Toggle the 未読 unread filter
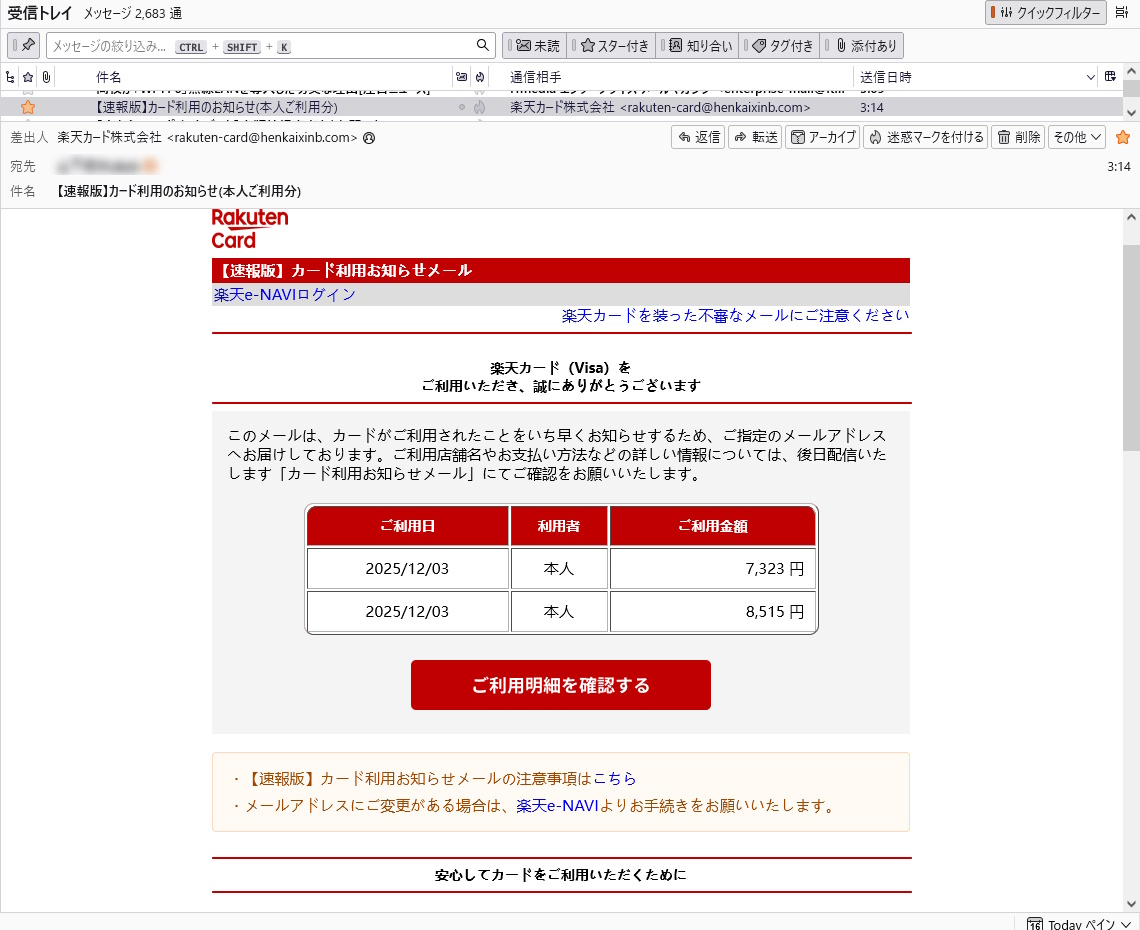Viewport: 1140px width, 930px height. [537, 45]
